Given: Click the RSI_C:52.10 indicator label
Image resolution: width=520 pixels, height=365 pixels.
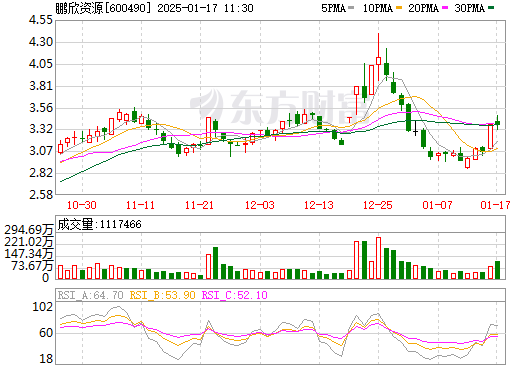Looking at the screenshot, I should [x=235, y=295].
